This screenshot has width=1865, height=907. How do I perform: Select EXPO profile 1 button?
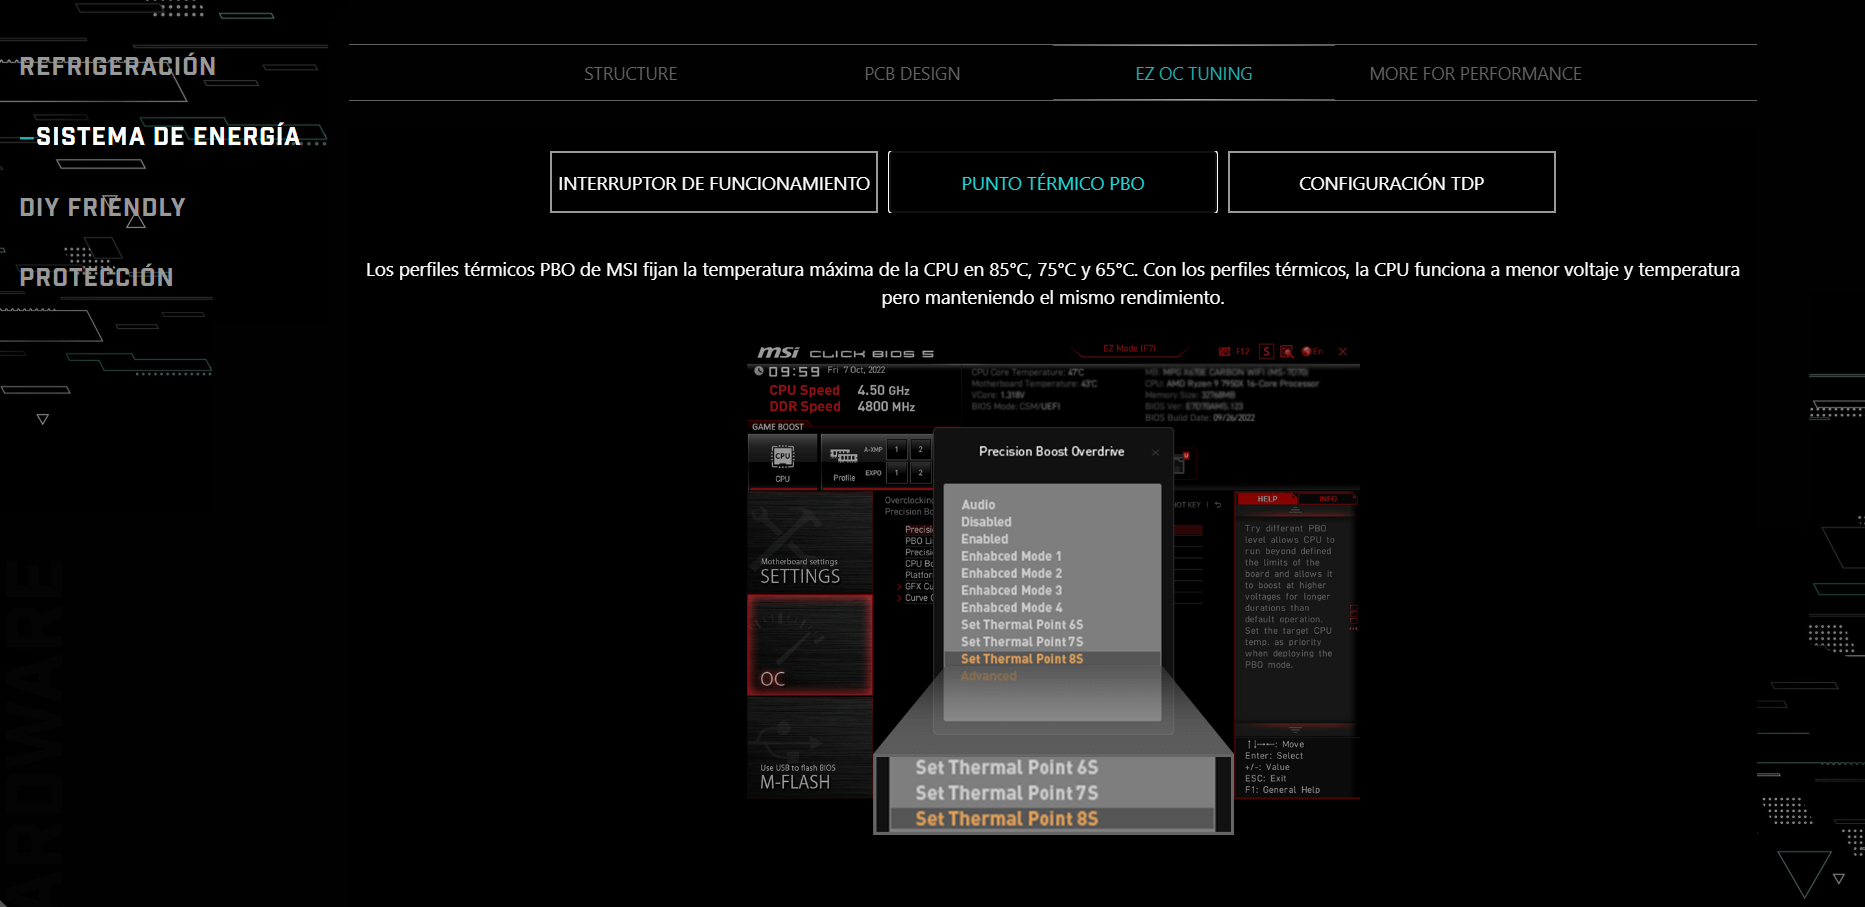[x=897, y=473]
